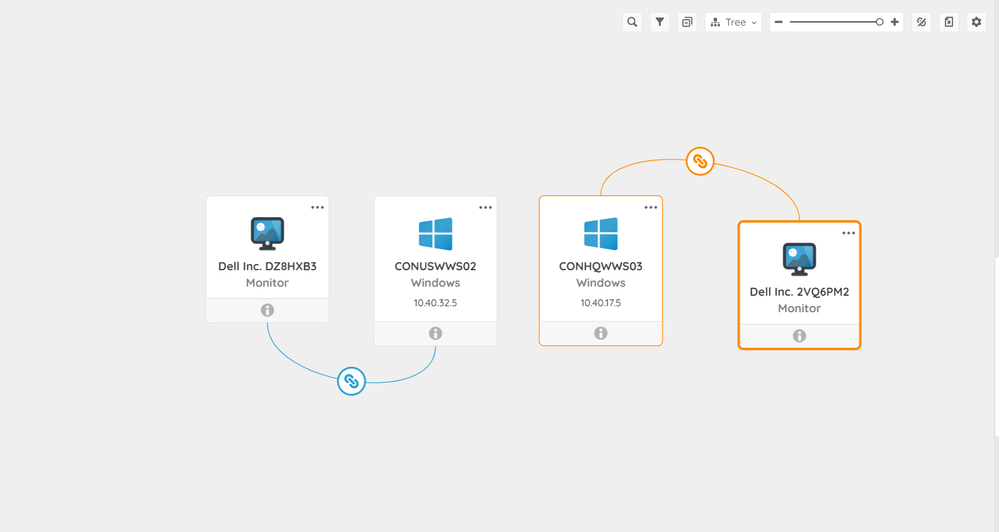
Task: Click the zoom in plus button
Action: click(x=894, y=22)
